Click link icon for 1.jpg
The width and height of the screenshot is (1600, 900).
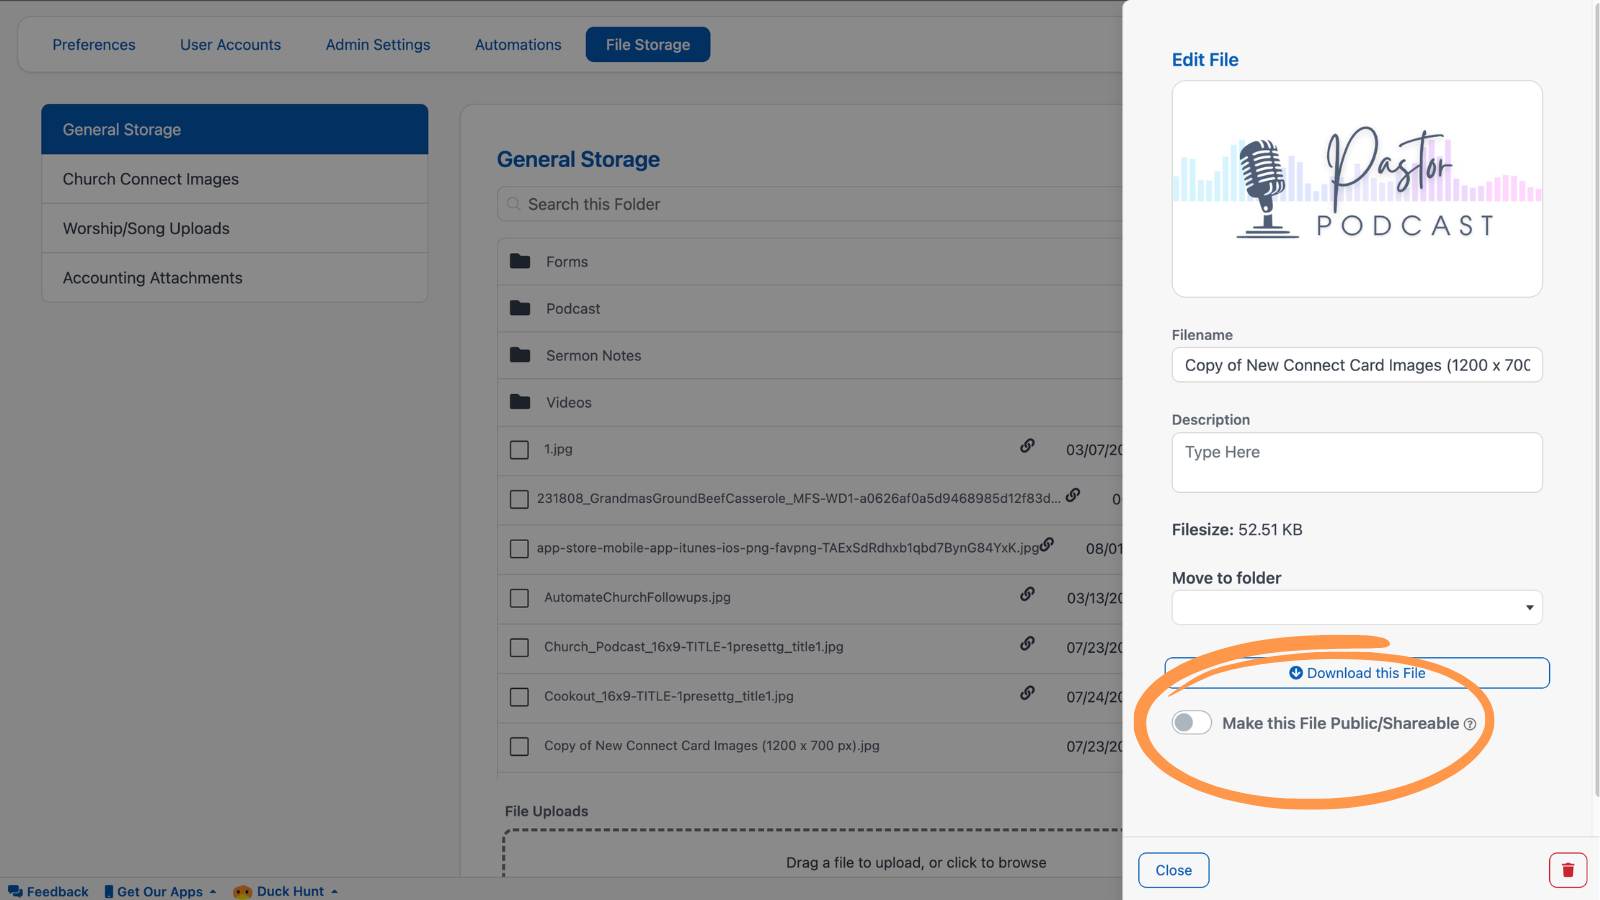point(1027,446)
